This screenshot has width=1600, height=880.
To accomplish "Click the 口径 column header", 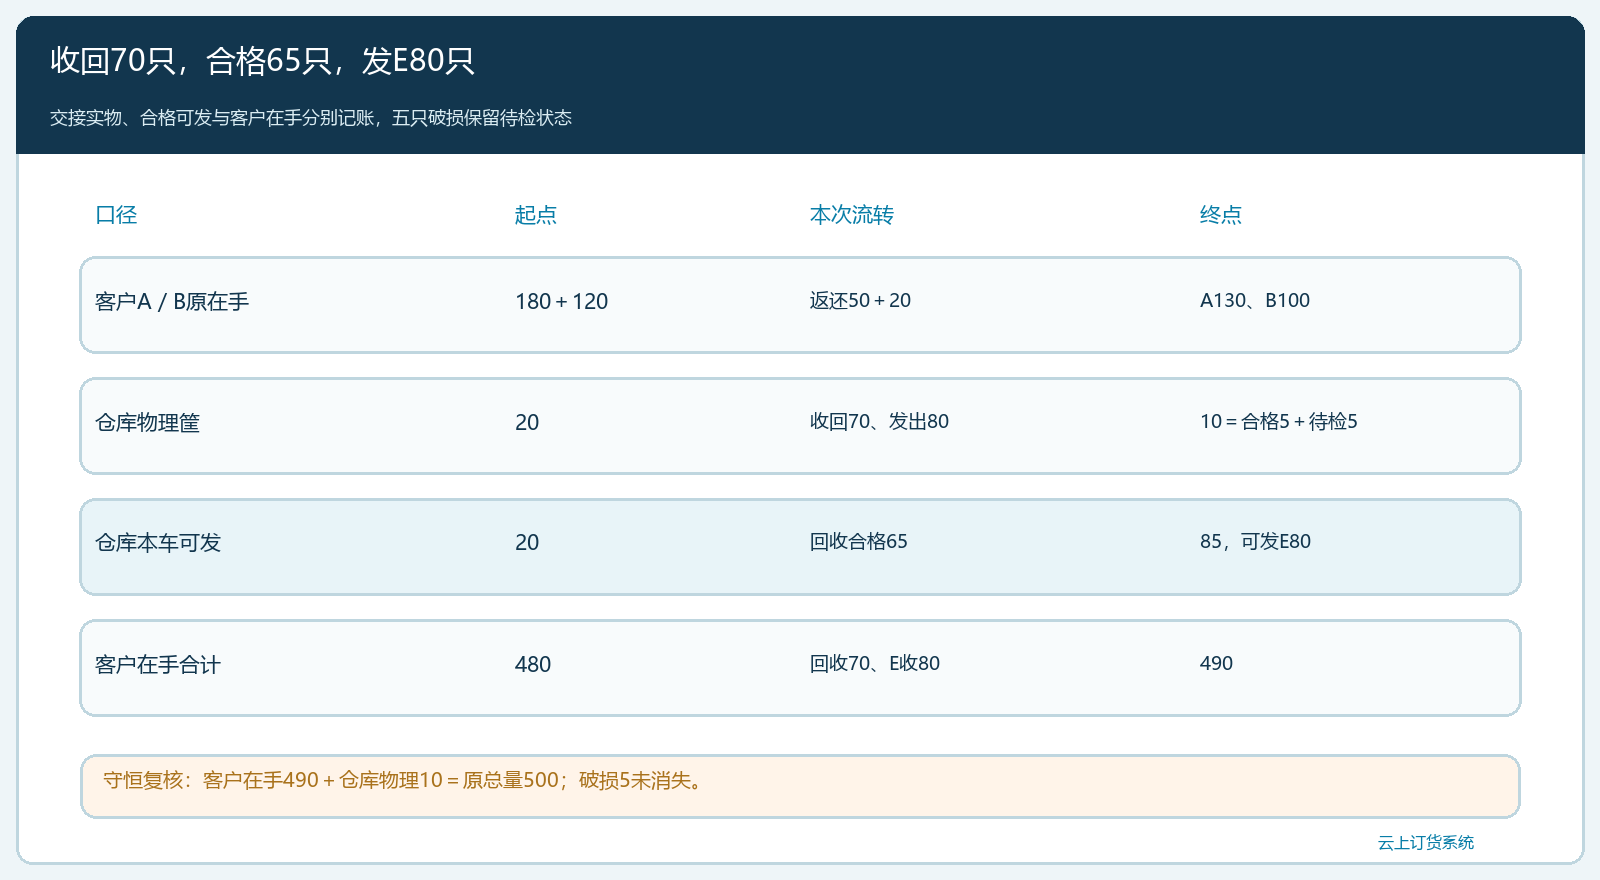I will pos(116,215).
